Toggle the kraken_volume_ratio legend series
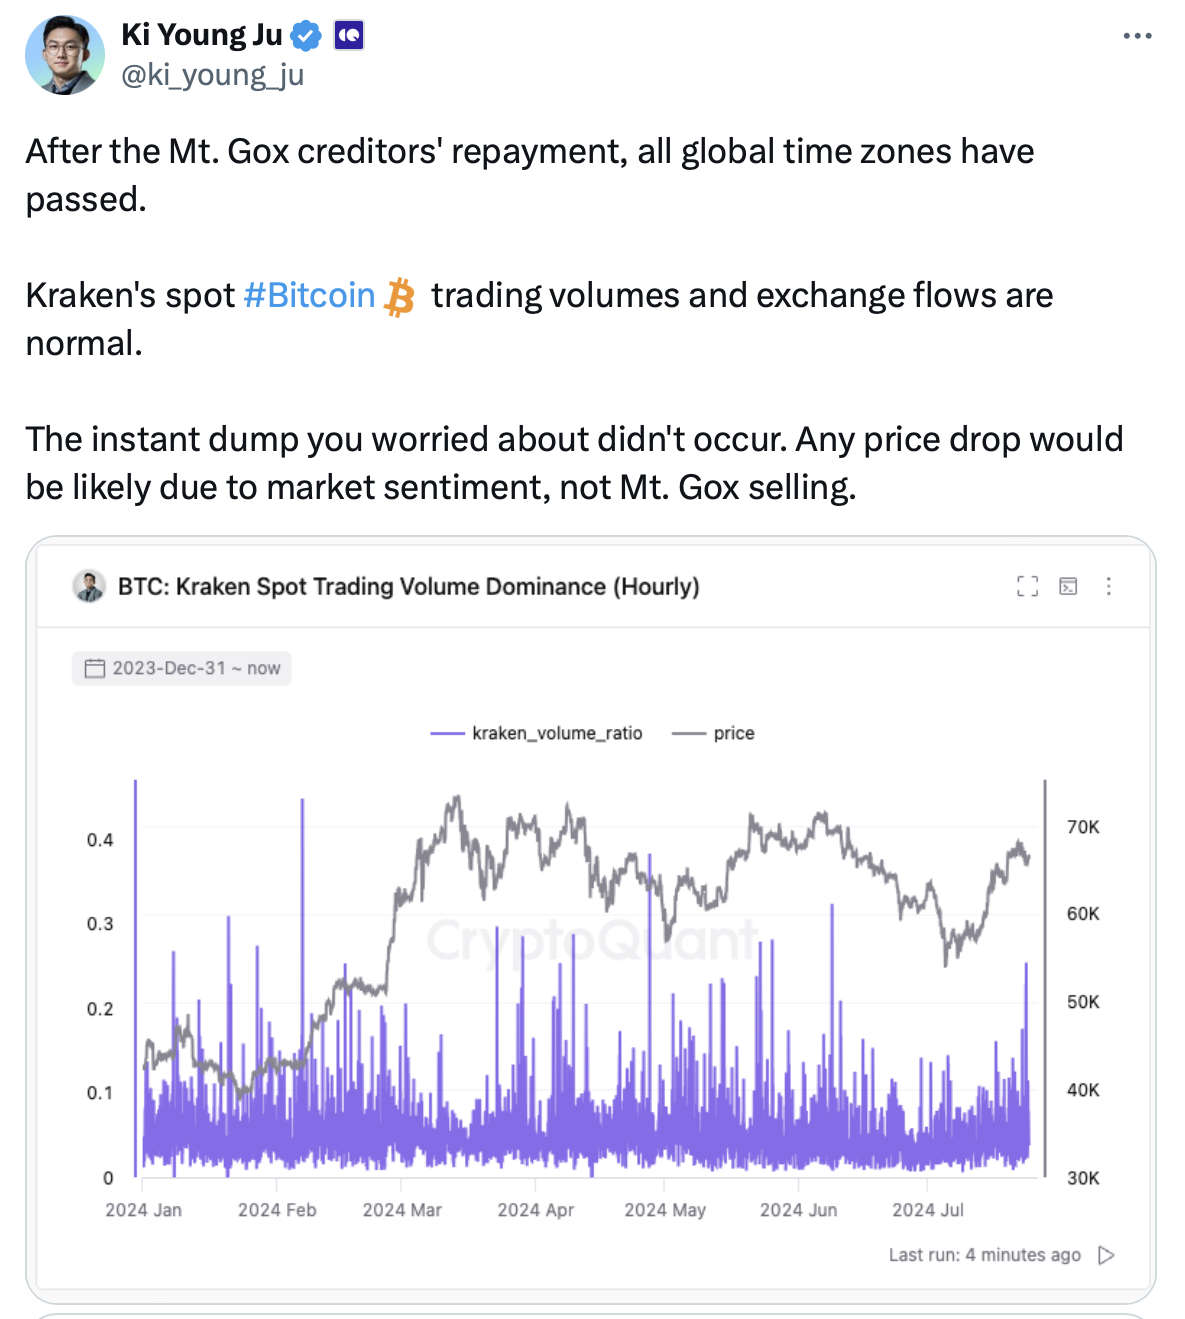This screenshot has height=1319, width=1185. [x=536, y=733]
